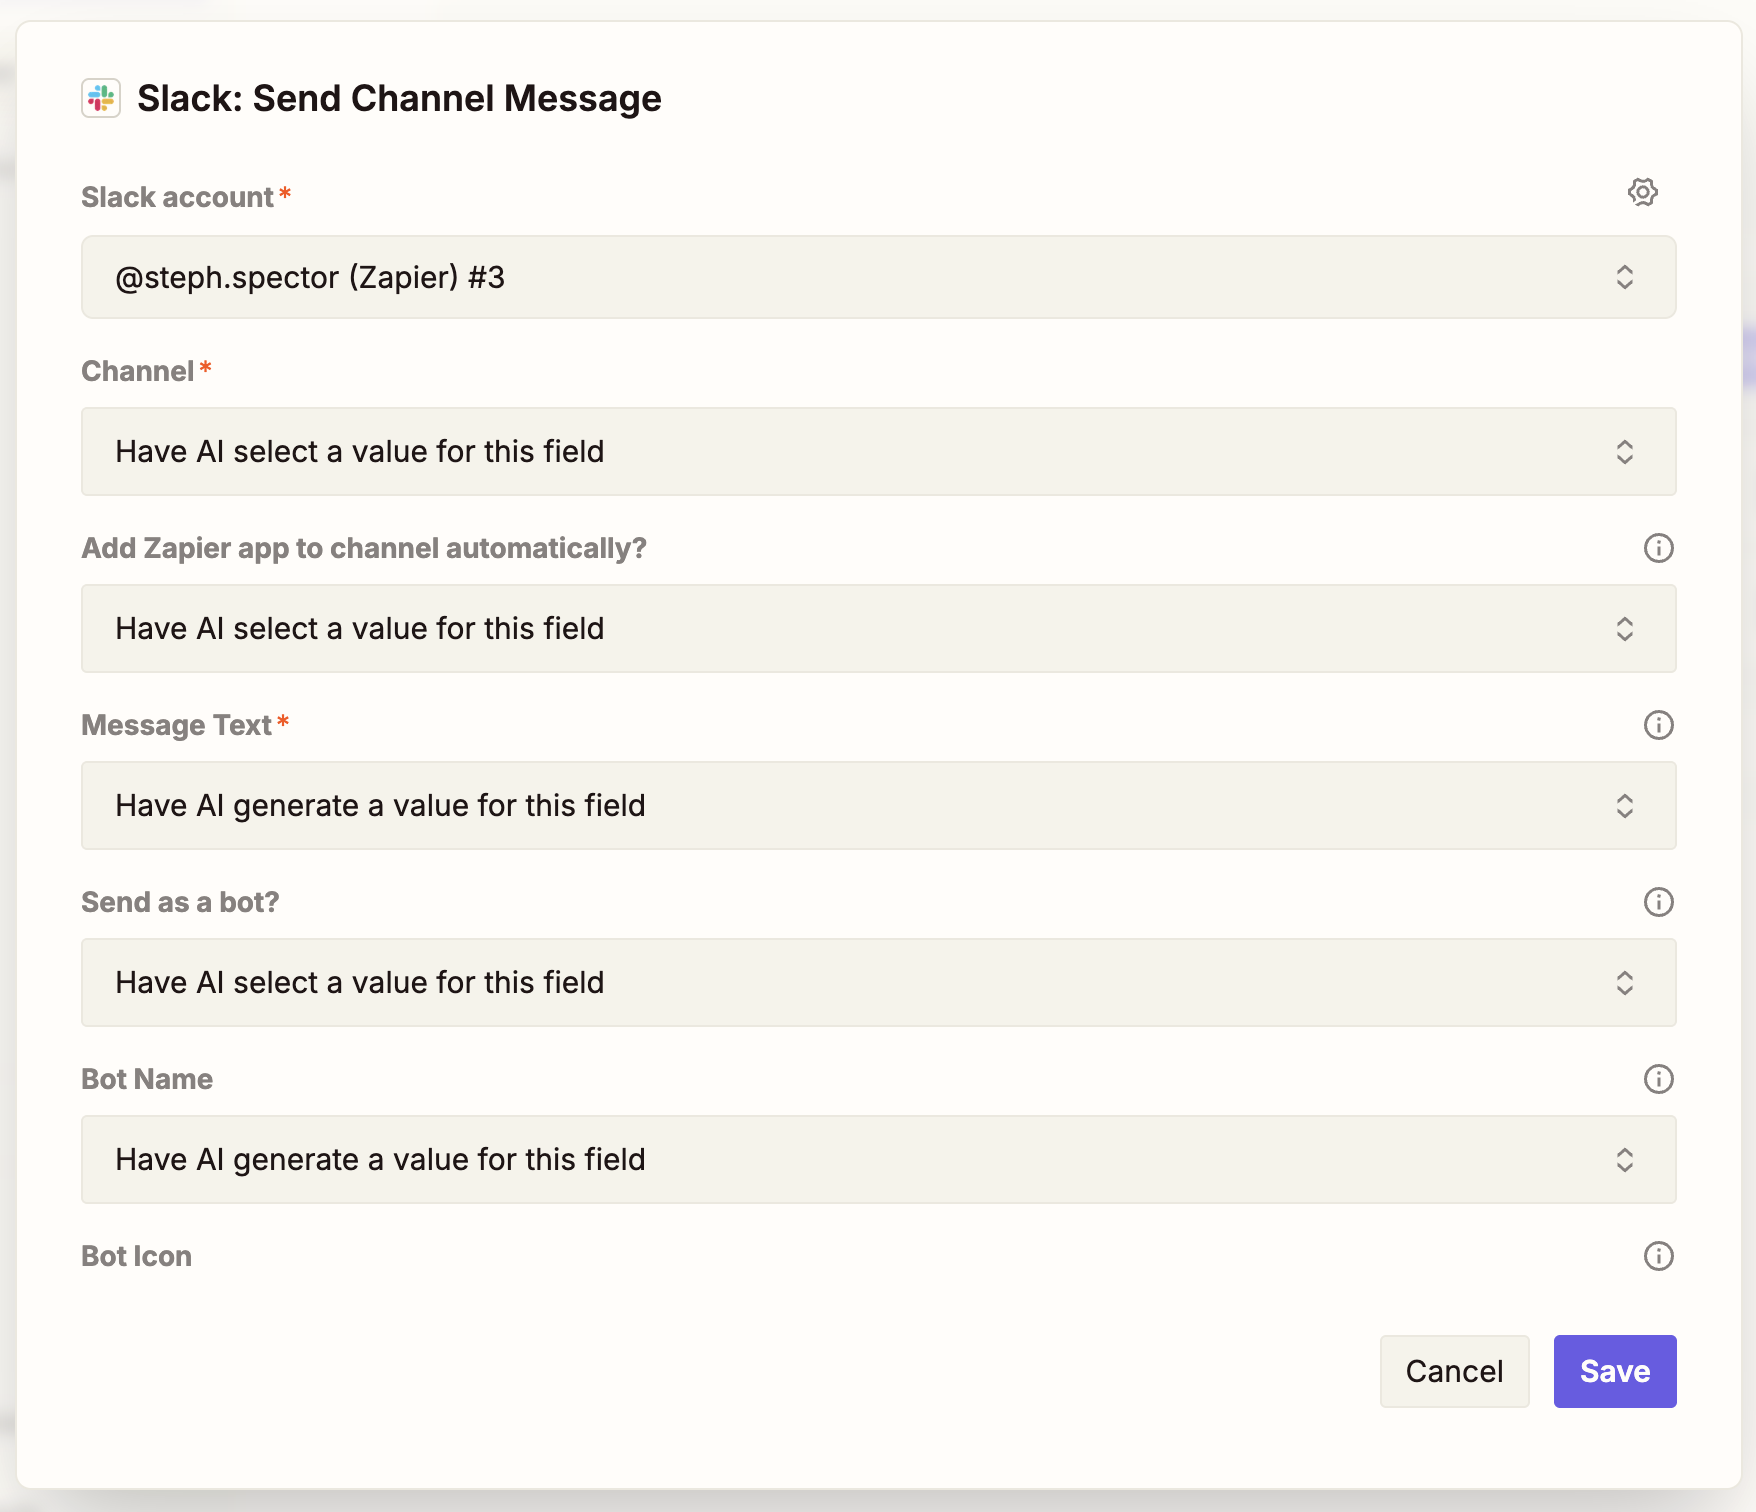Click the chevron arrows on Send as a bot field
The image size is (1756, 1512).
1625,983
